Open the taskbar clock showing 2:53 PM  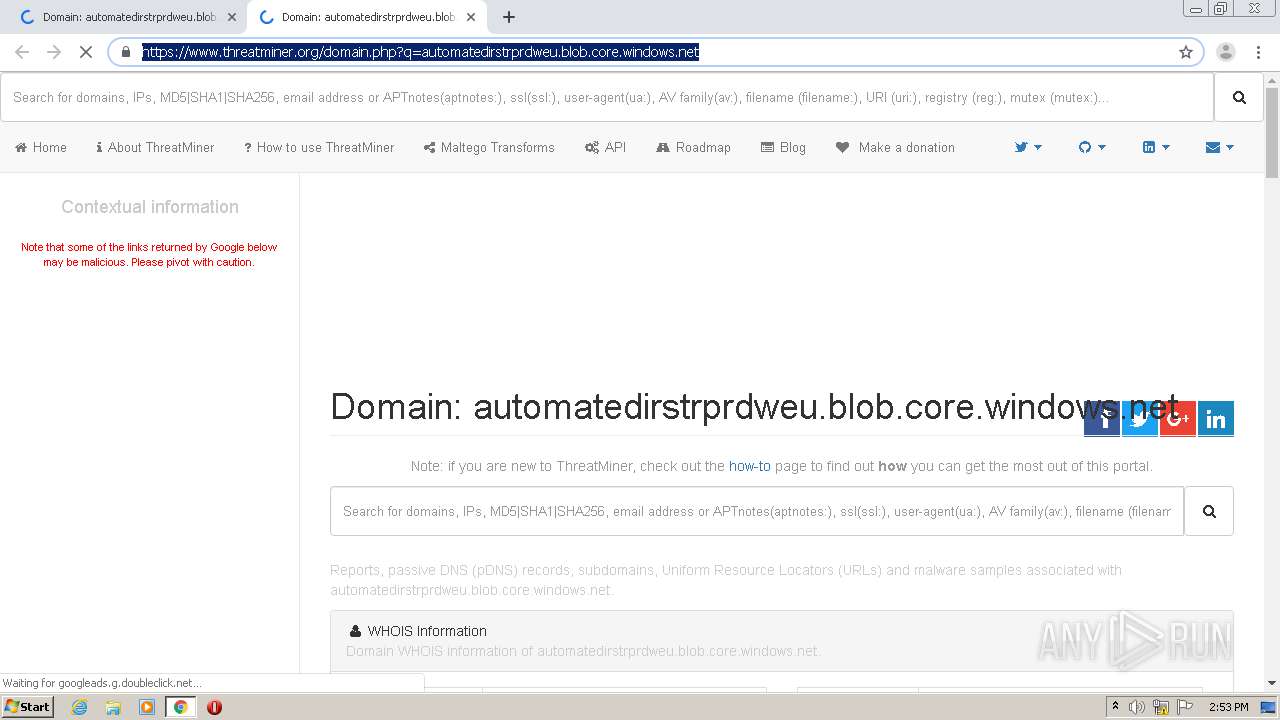pyautogui.click(x=1228, y=707)
